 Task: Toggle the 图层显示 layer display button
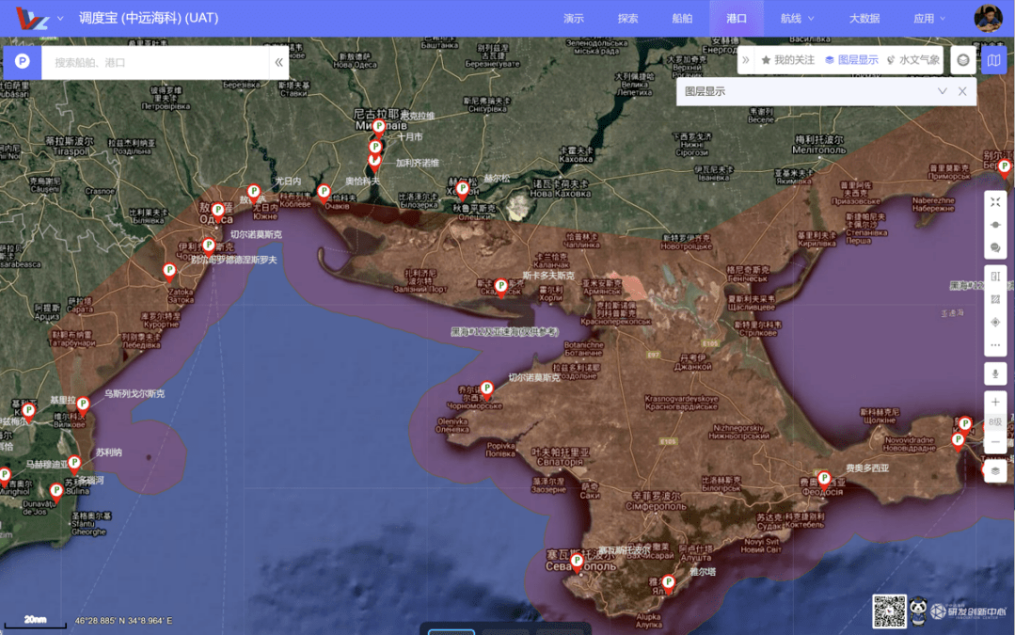pos(851,60)
